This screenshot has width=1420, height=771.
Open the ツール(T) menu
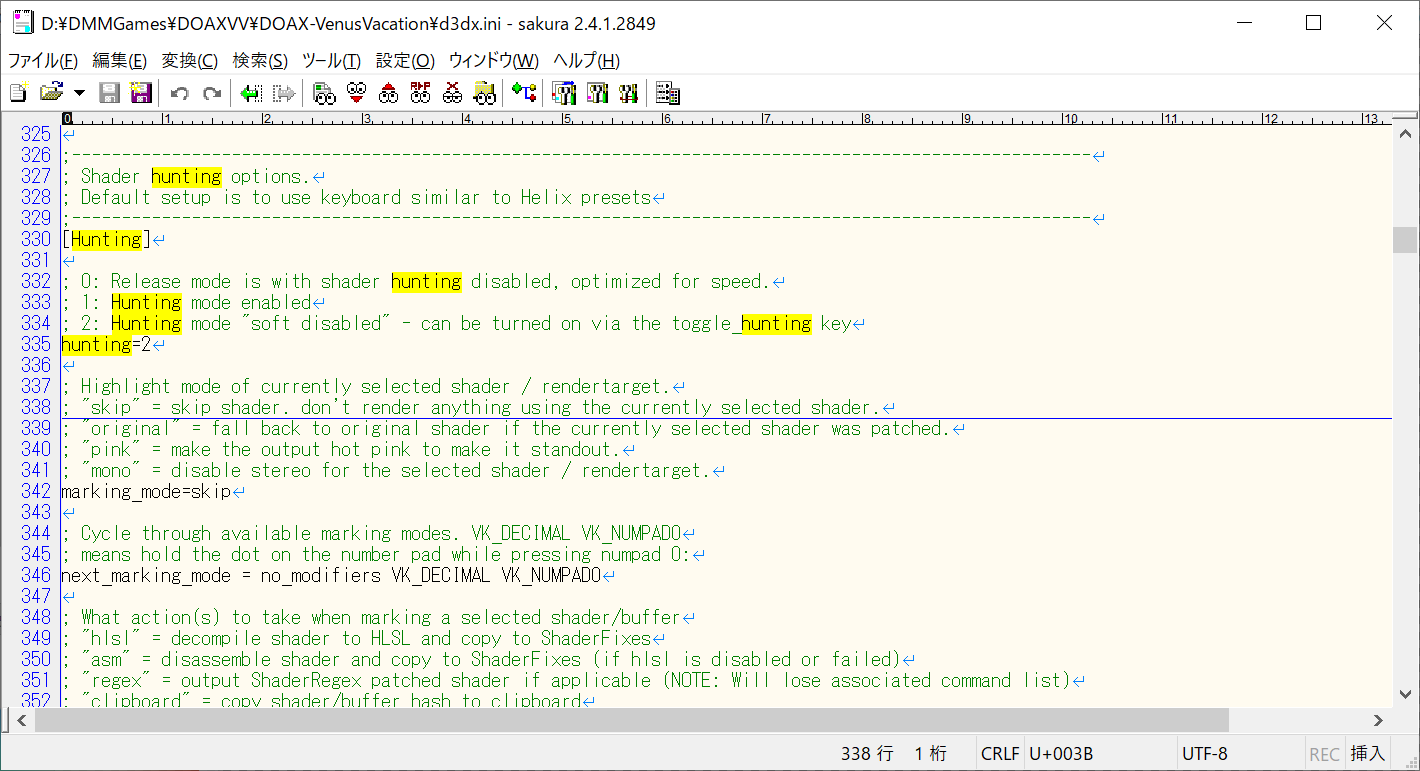[x=331, y=61]
